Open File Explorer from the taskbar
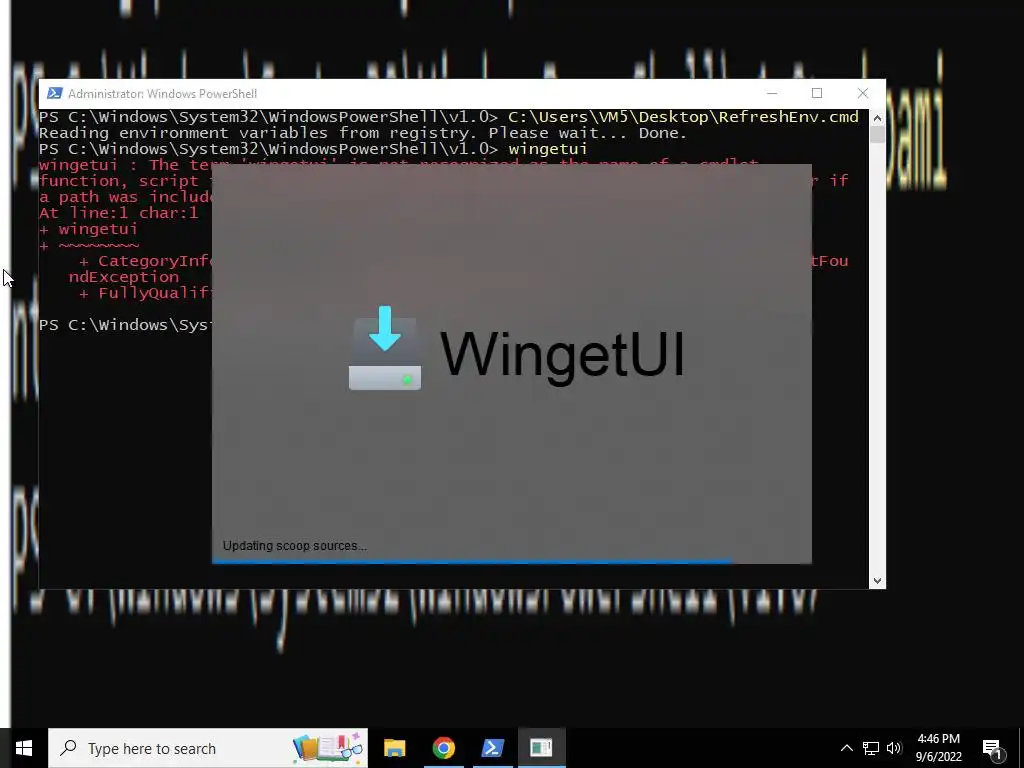Viewport: 1024px width, 768px height. click(x=394, y=748)
